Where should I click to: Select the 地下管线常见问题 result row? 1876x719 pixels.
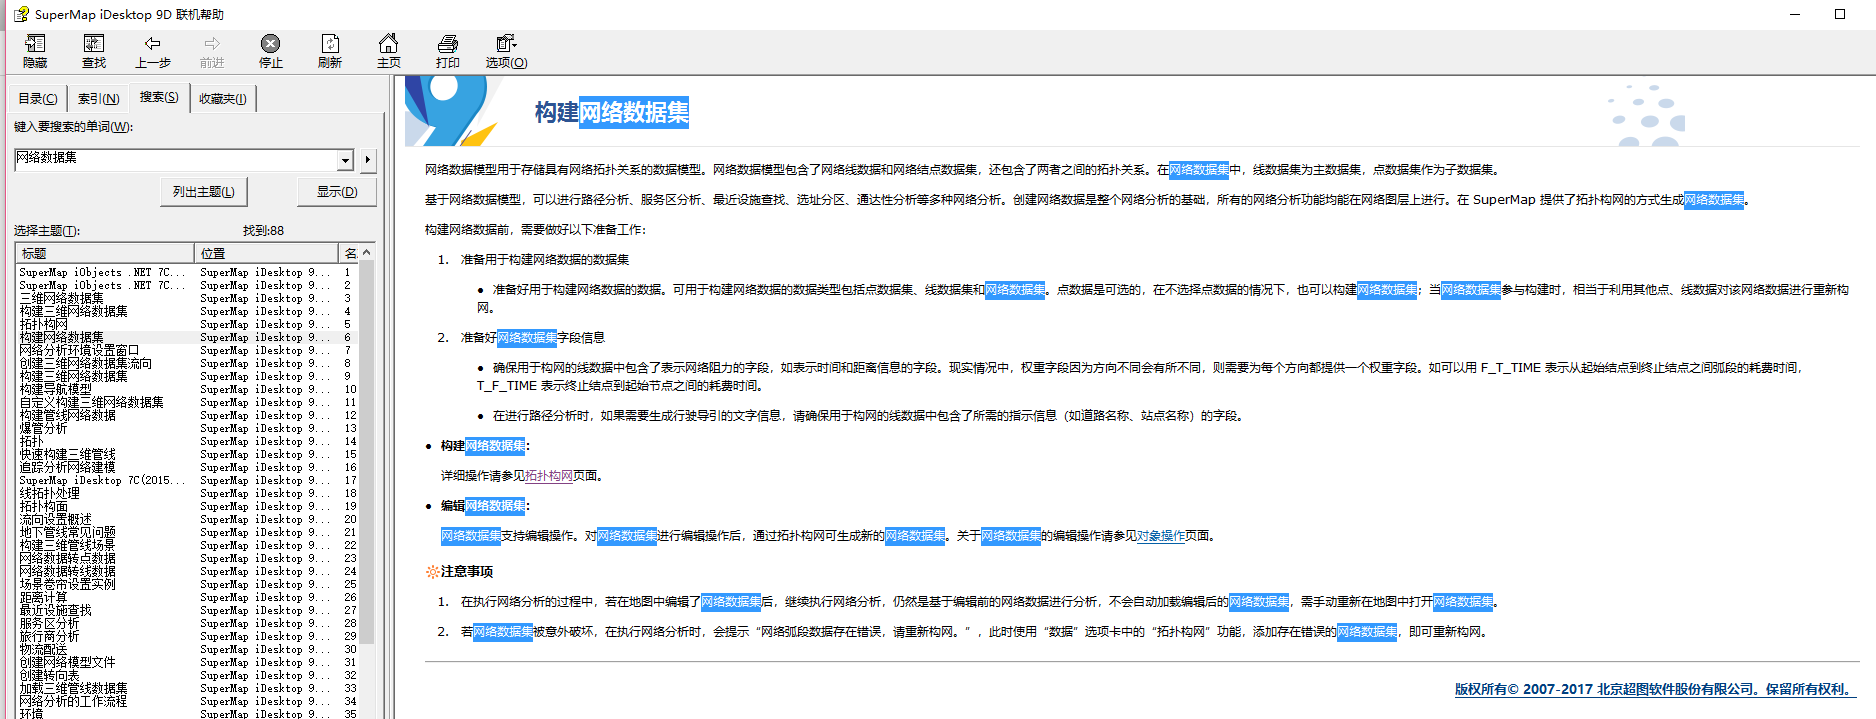(188, 532)
